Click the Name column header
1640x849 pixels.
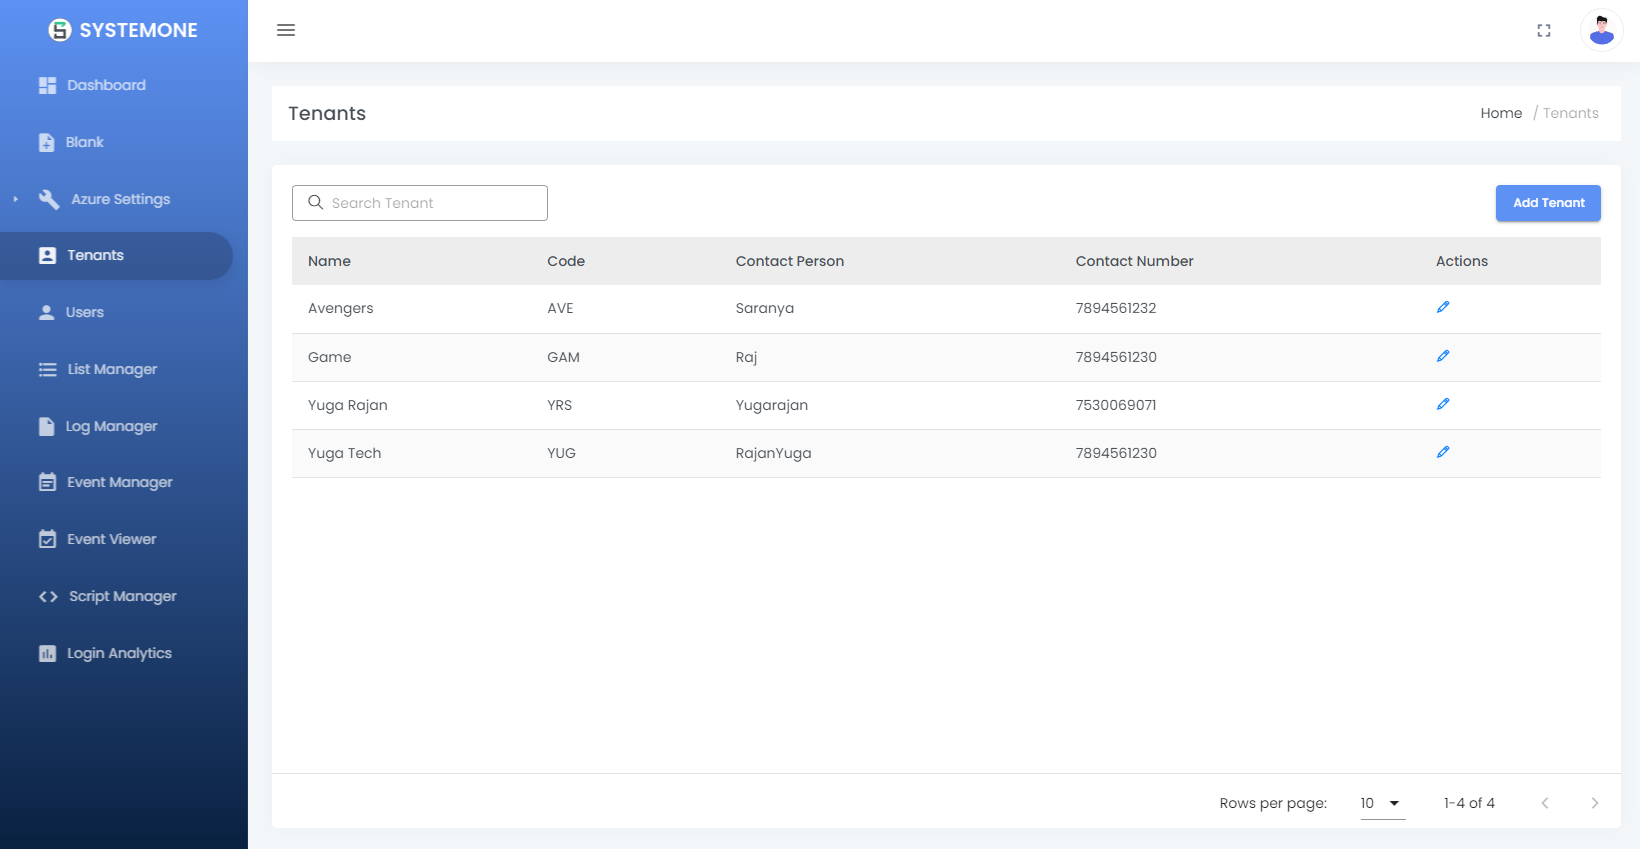coord(329,261)
